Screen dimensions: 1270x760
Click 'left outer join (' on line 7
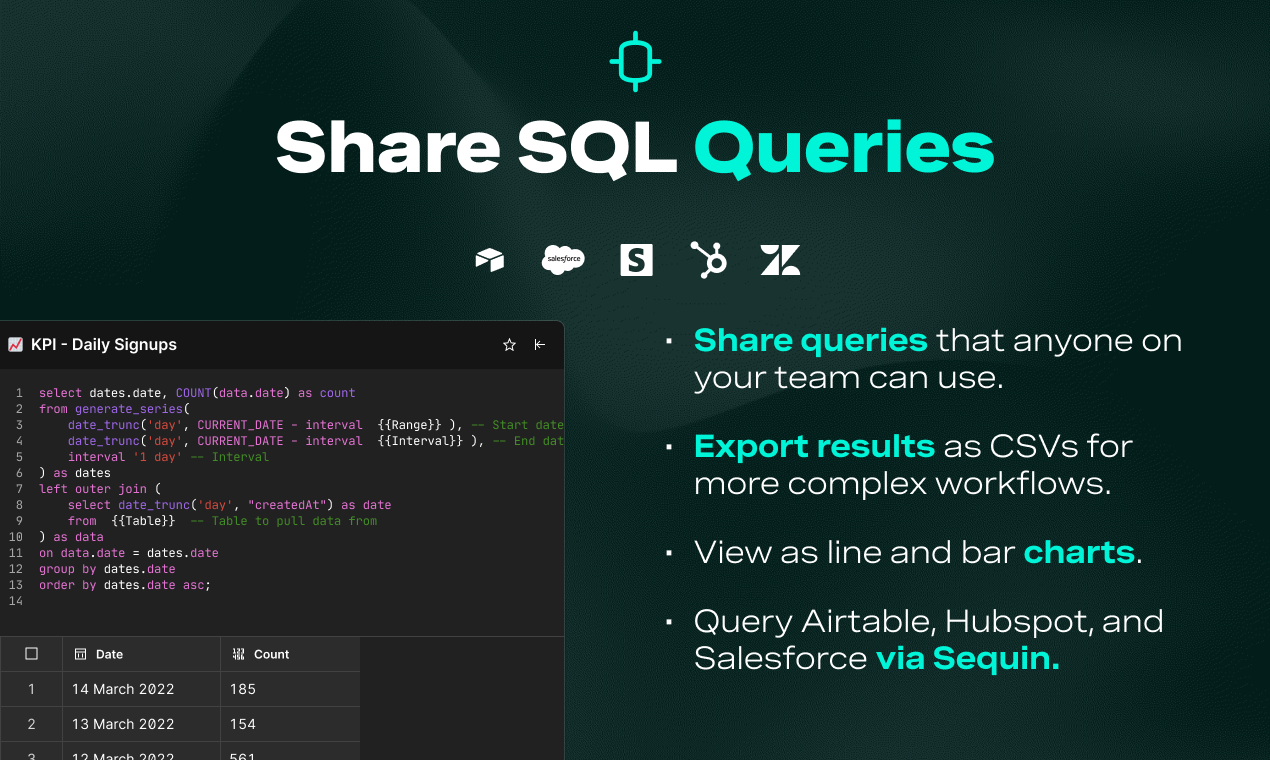(100, 489)
